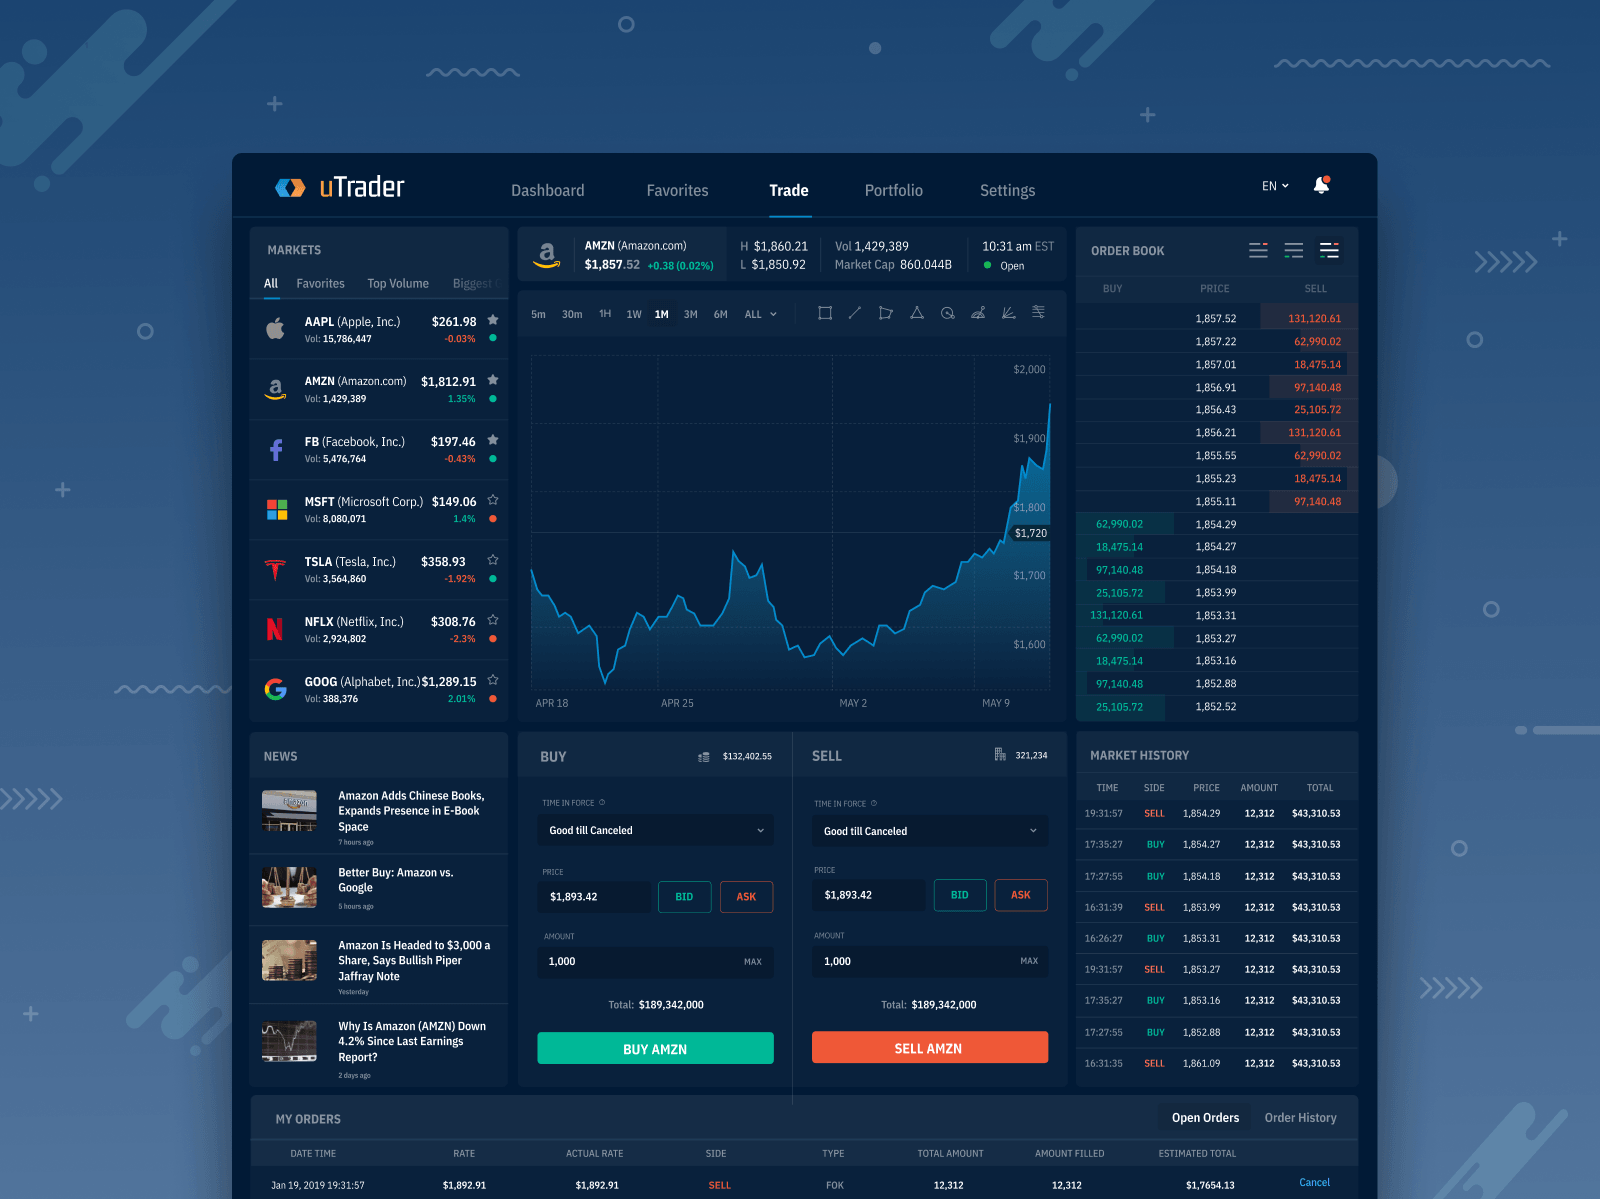Click the Facebook logo in markets list
The width and height of the screenshot is (1600, 1199).
click(276, 450)
